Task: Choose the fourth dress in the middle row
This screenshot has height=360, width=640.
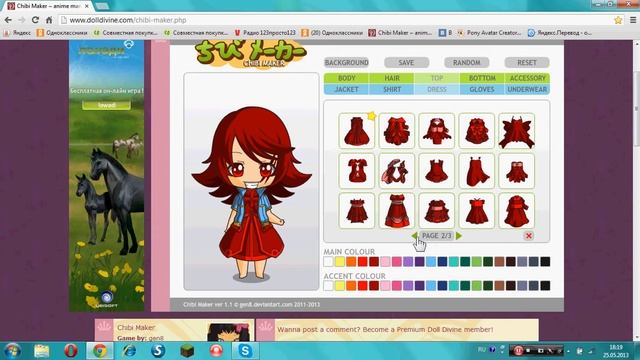Action: [476, 171]
